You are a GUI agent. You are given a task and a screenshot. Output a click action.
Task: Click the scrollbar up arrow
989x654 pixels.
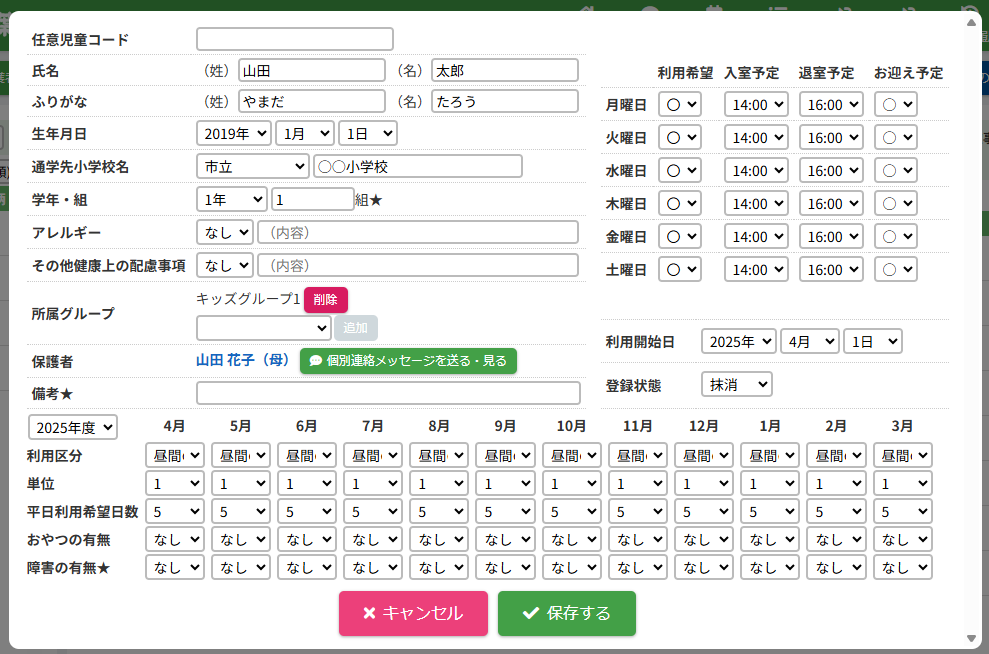[971, 20]
